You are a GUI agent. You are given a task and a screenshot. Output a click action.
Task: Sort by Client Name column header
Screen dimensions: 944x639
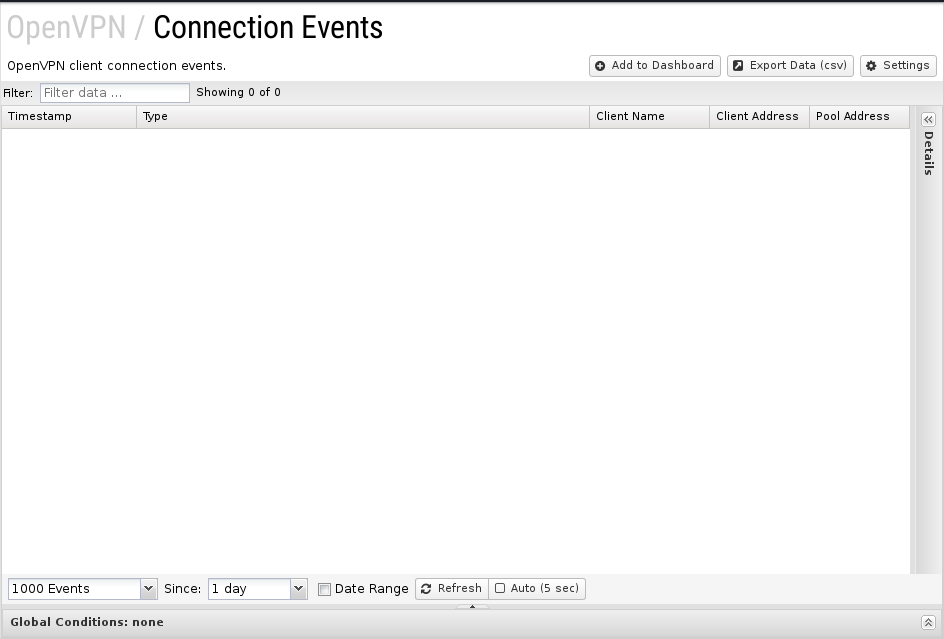(649, 117)
